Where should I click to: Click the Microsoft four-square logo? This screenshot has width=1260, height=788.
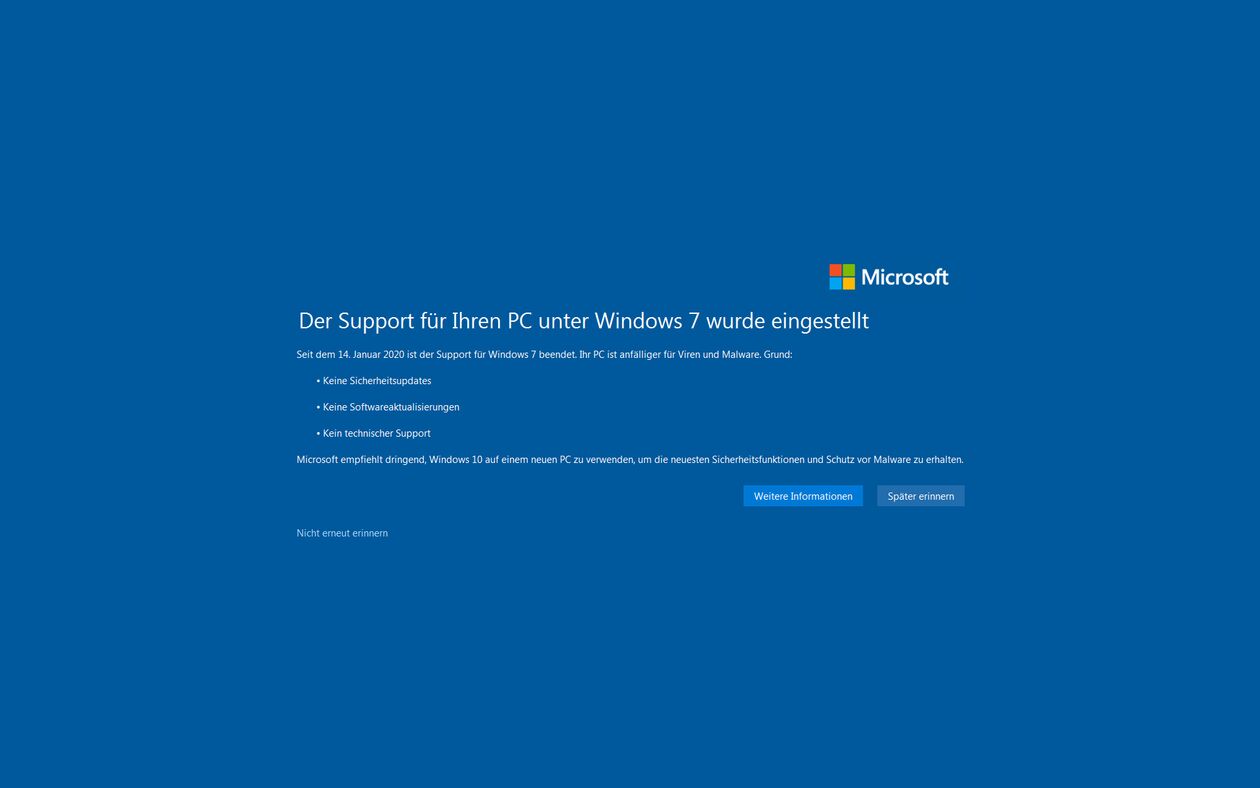click(x=842, y=277)
